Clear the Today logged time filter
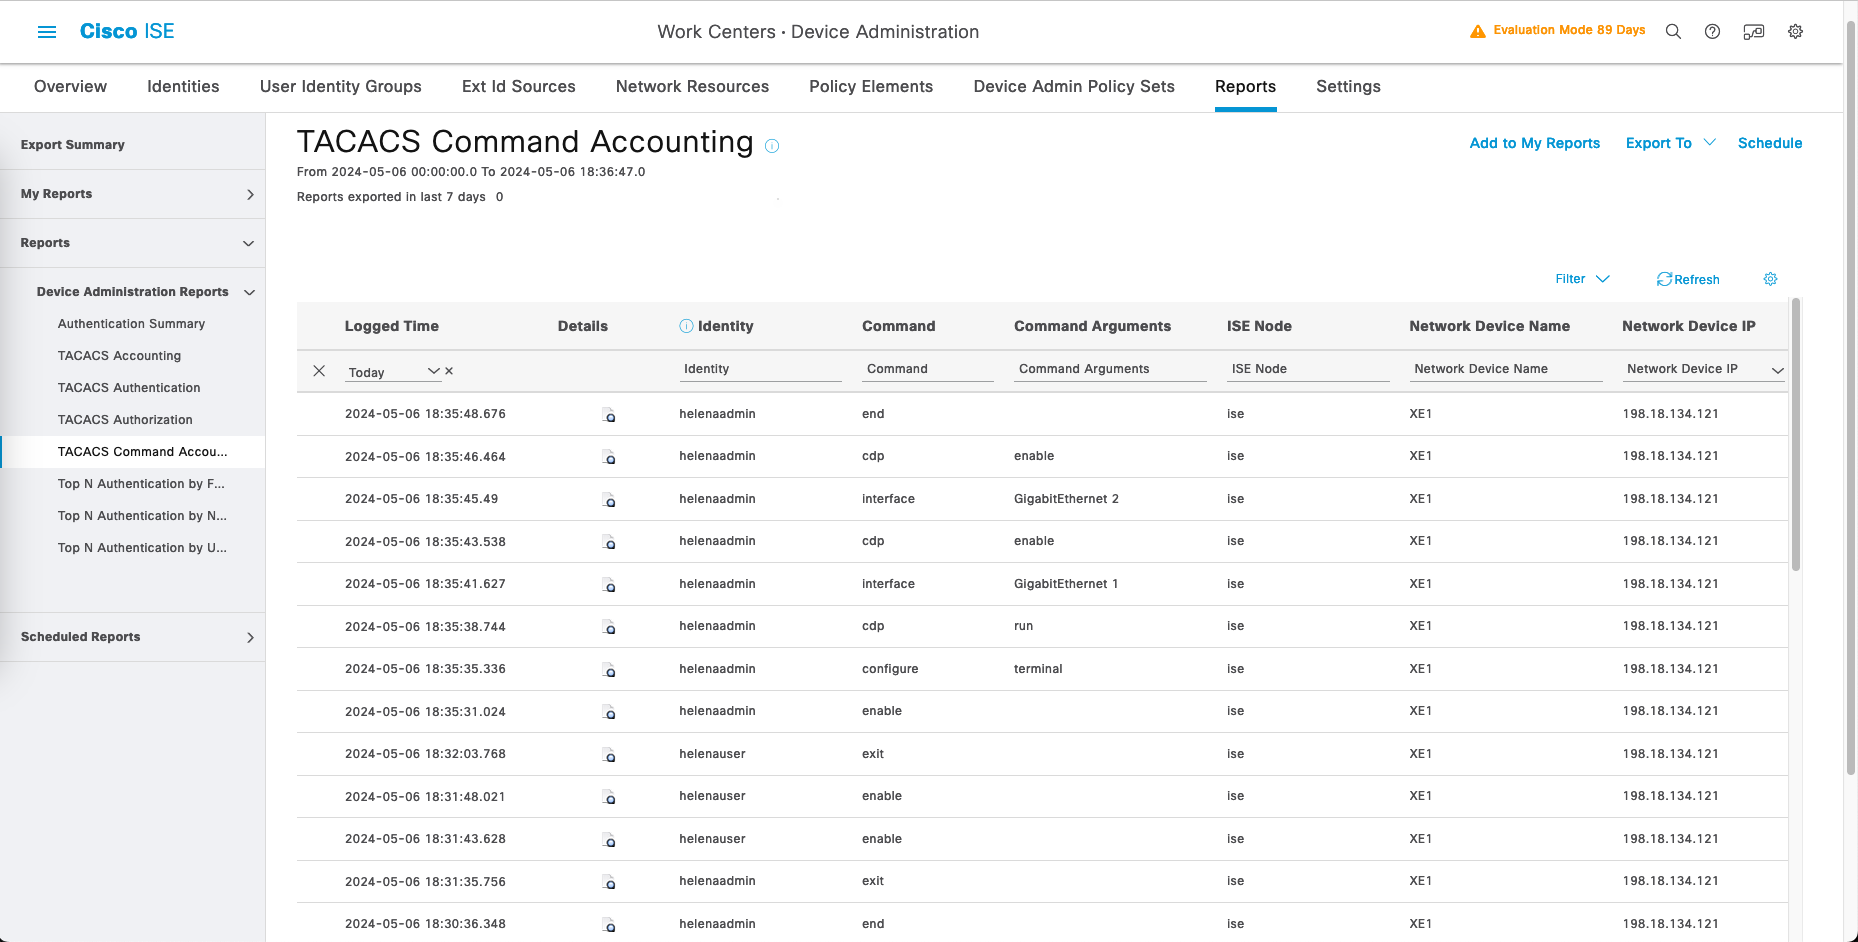This screenshot has height=942, width=1858. tap(449, 371)
